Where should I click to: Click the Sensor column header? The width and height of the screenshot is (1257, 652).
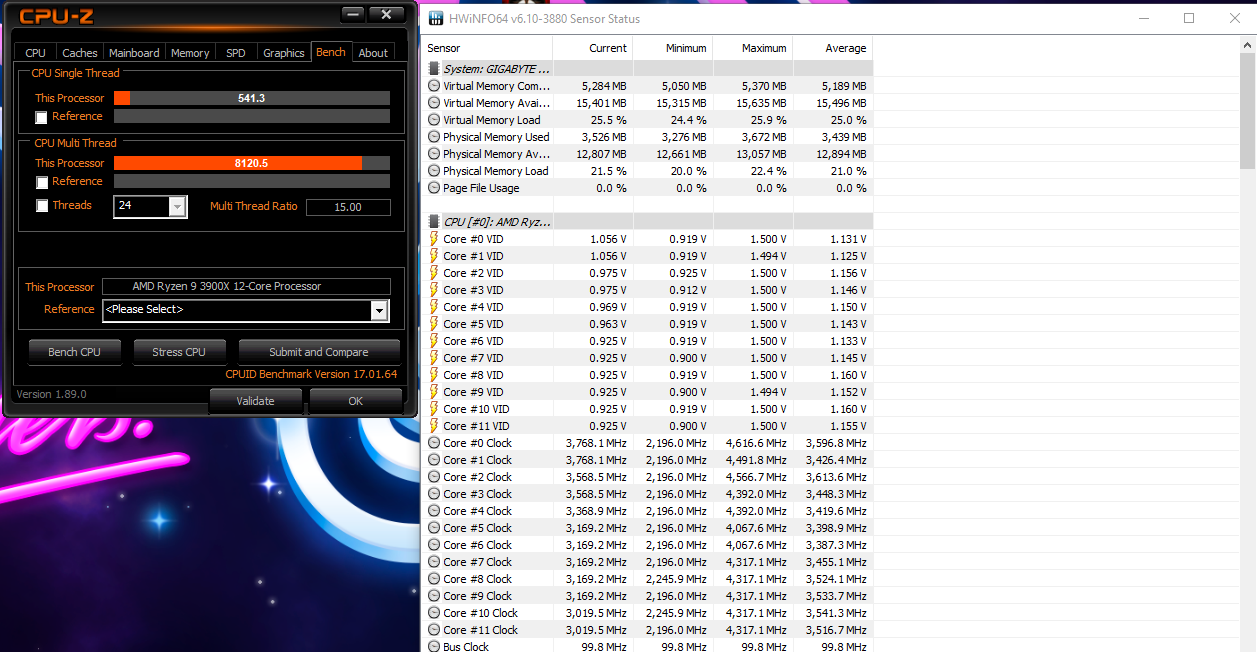click(x=487, y=48)
